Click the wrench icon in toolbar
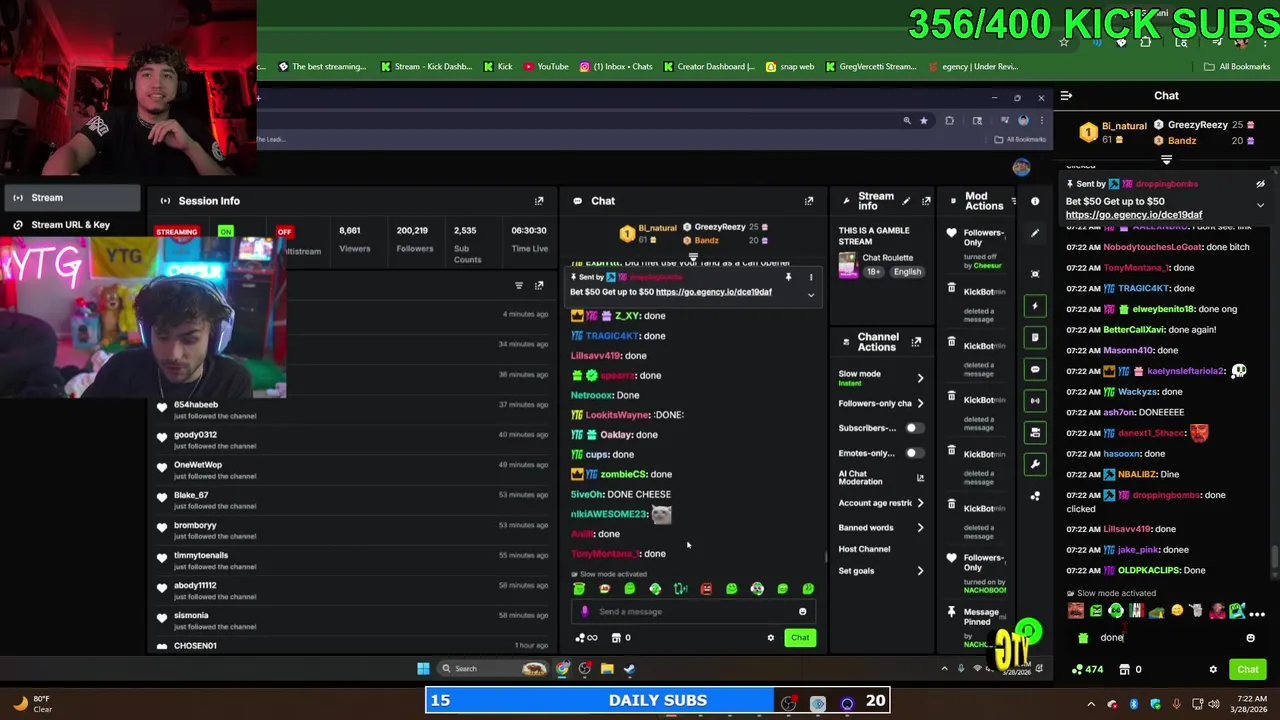The height and width of the screenshot is (720, 1280). 1035,463
